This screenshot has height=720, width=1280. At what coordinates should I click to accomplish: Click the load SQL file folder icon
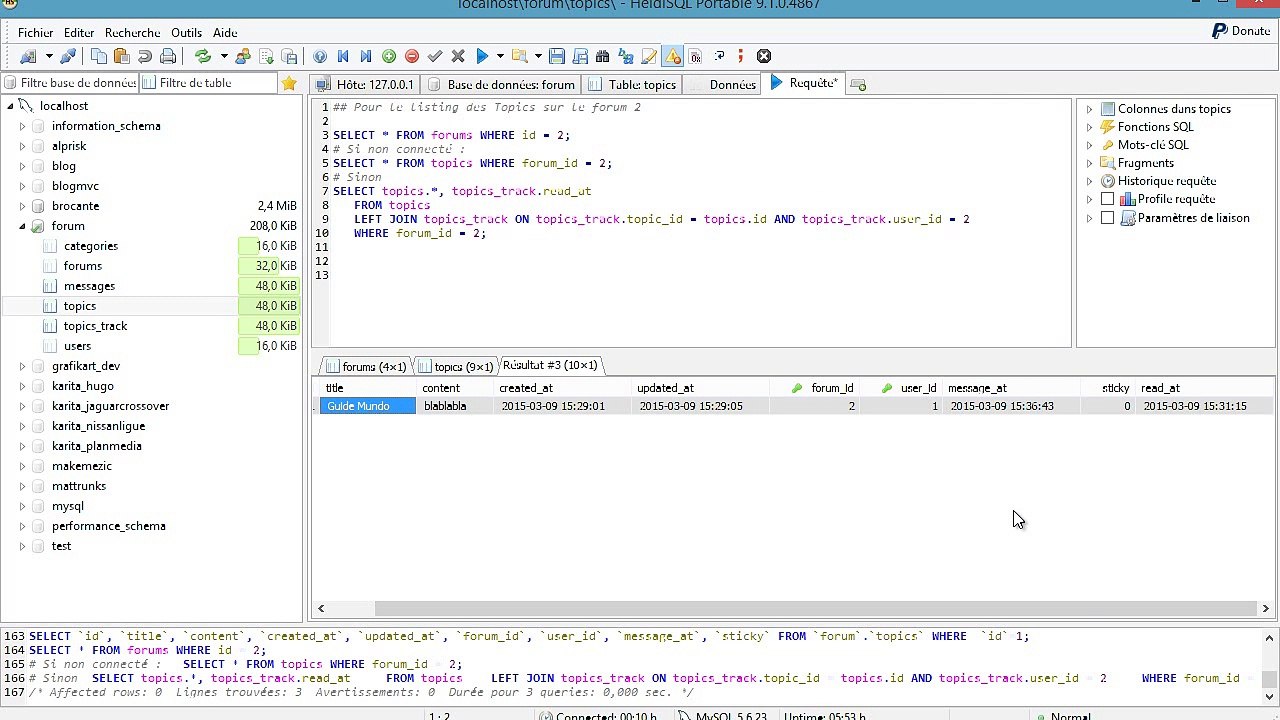pos(519,56)
